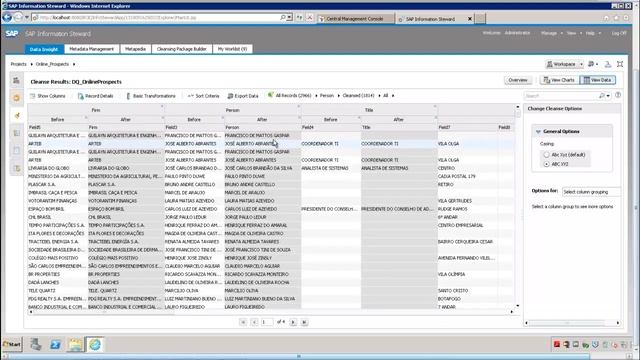Expand the Cleansed (1814) filter arrow
The width and height of the screenshot is (640, 360).
tap(379, 96)
